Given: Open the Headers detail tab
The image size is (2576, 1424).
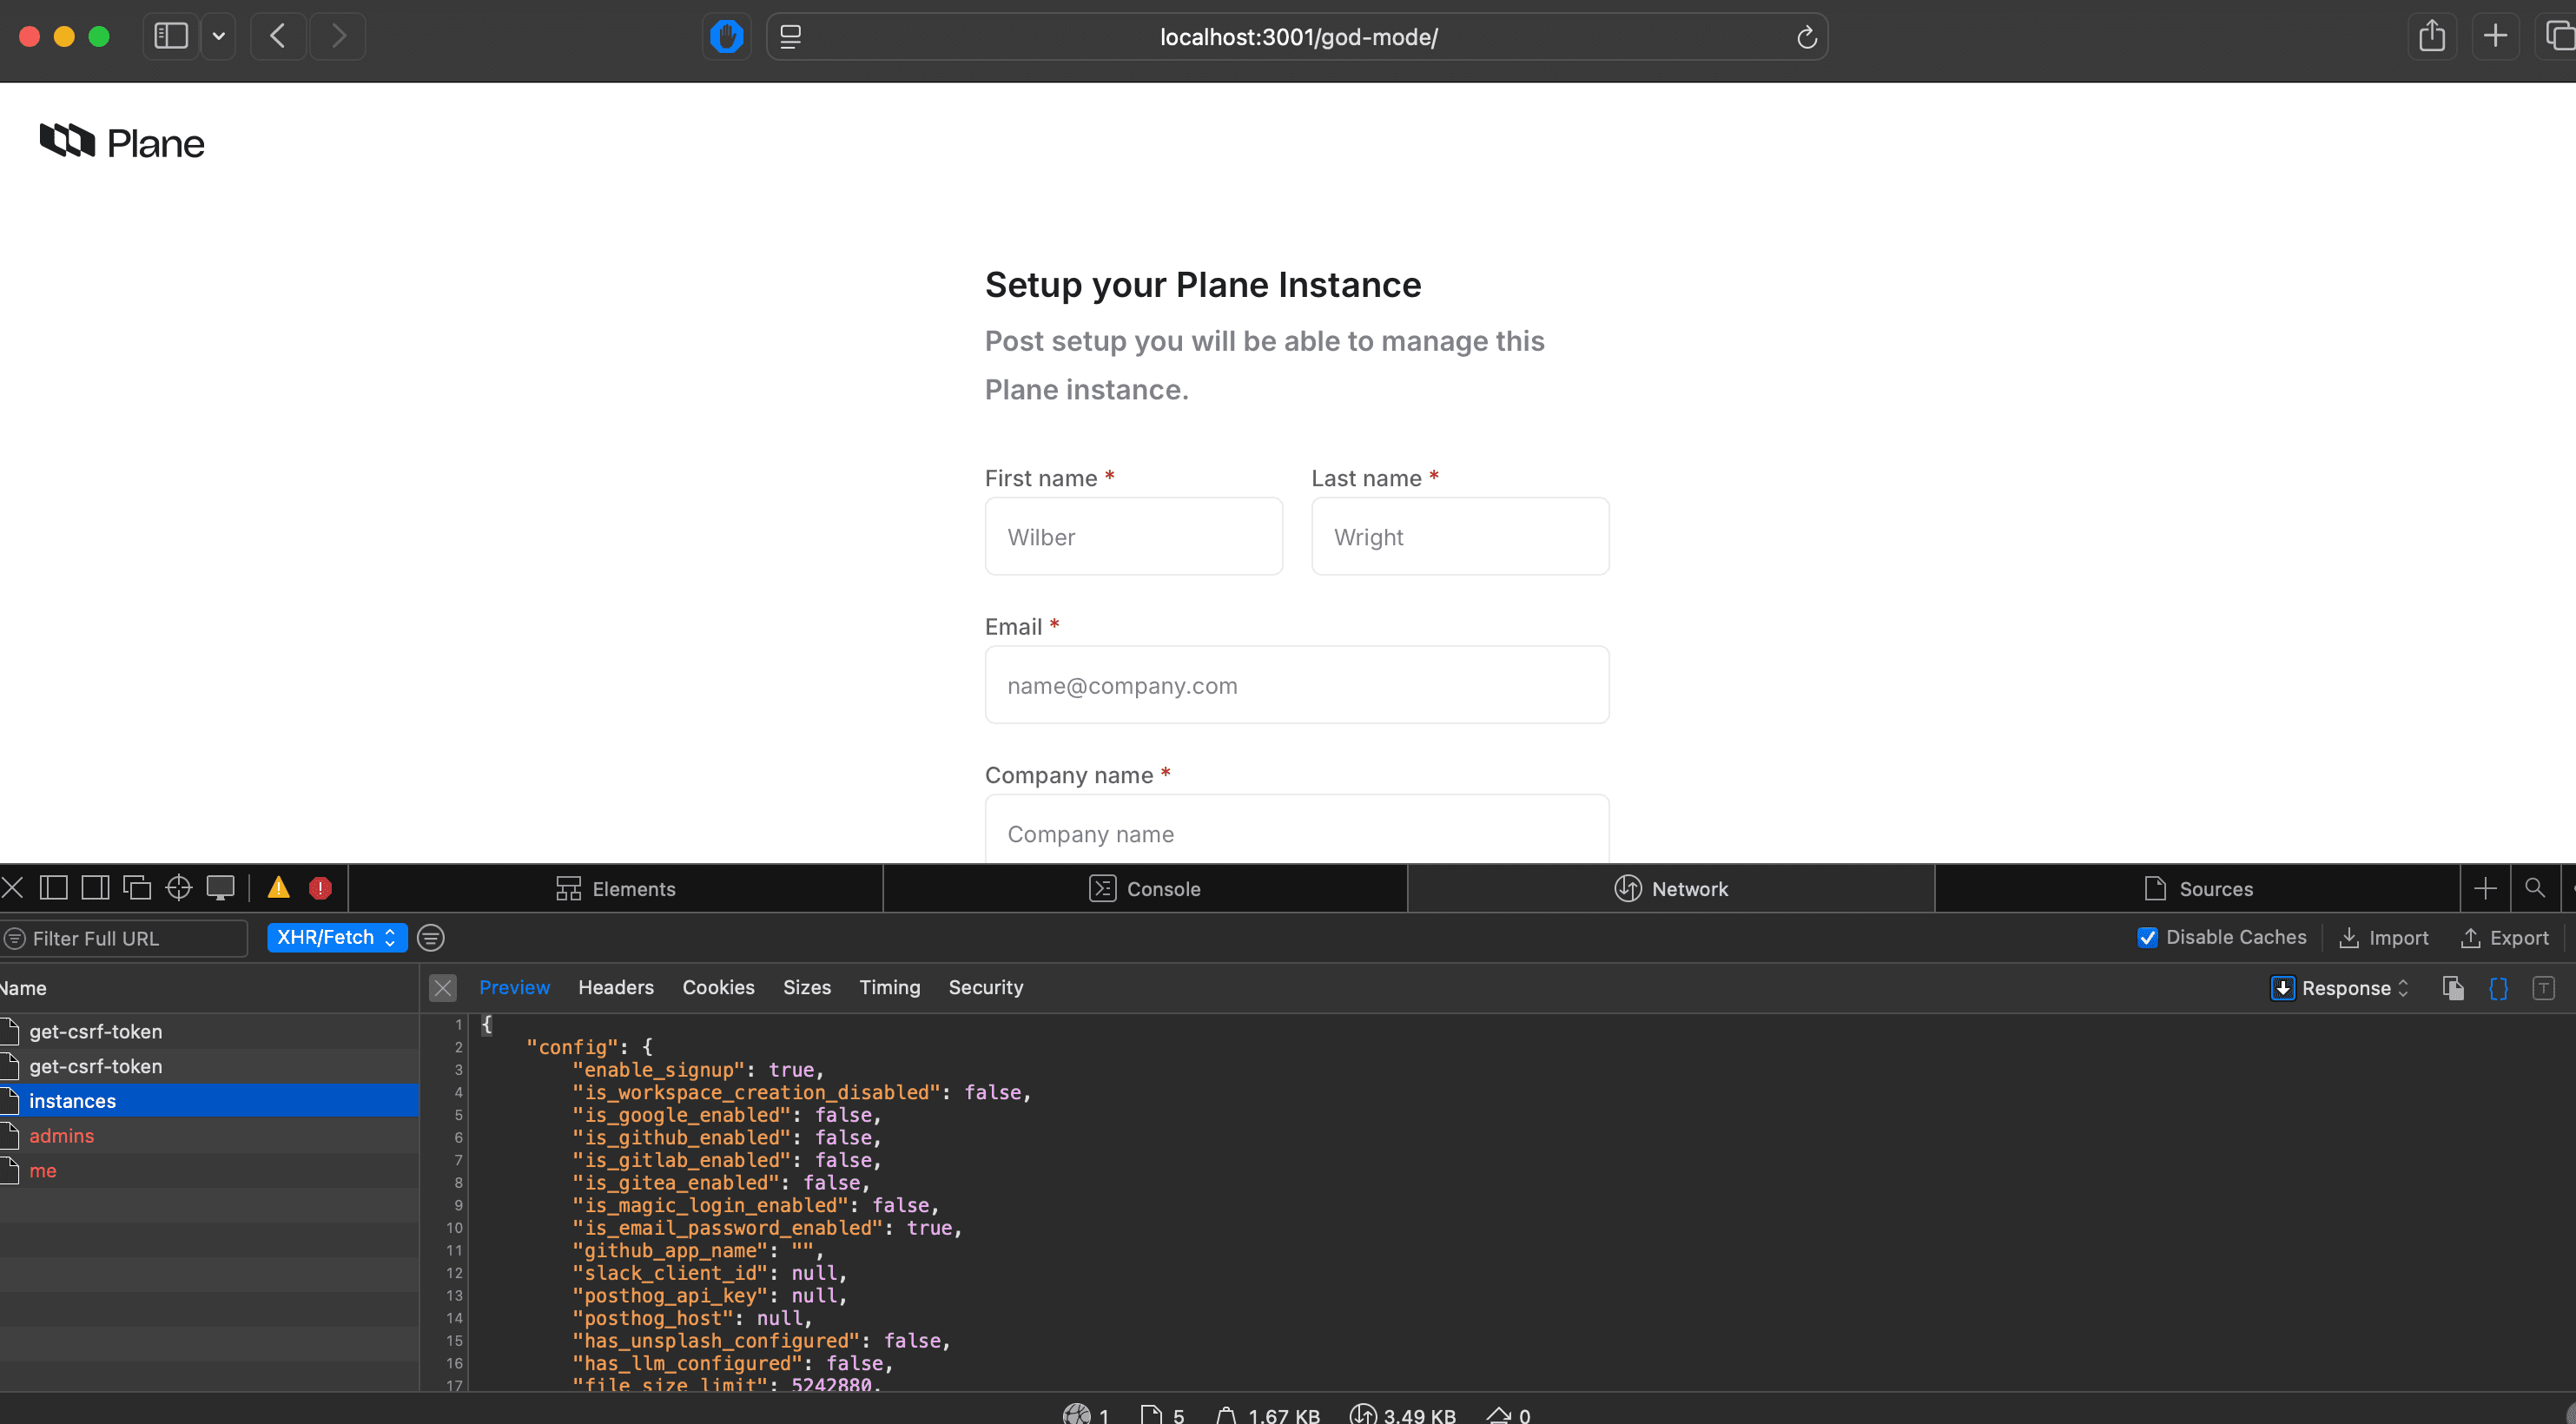Looking at the screenshot, I should tap(616, 987).
